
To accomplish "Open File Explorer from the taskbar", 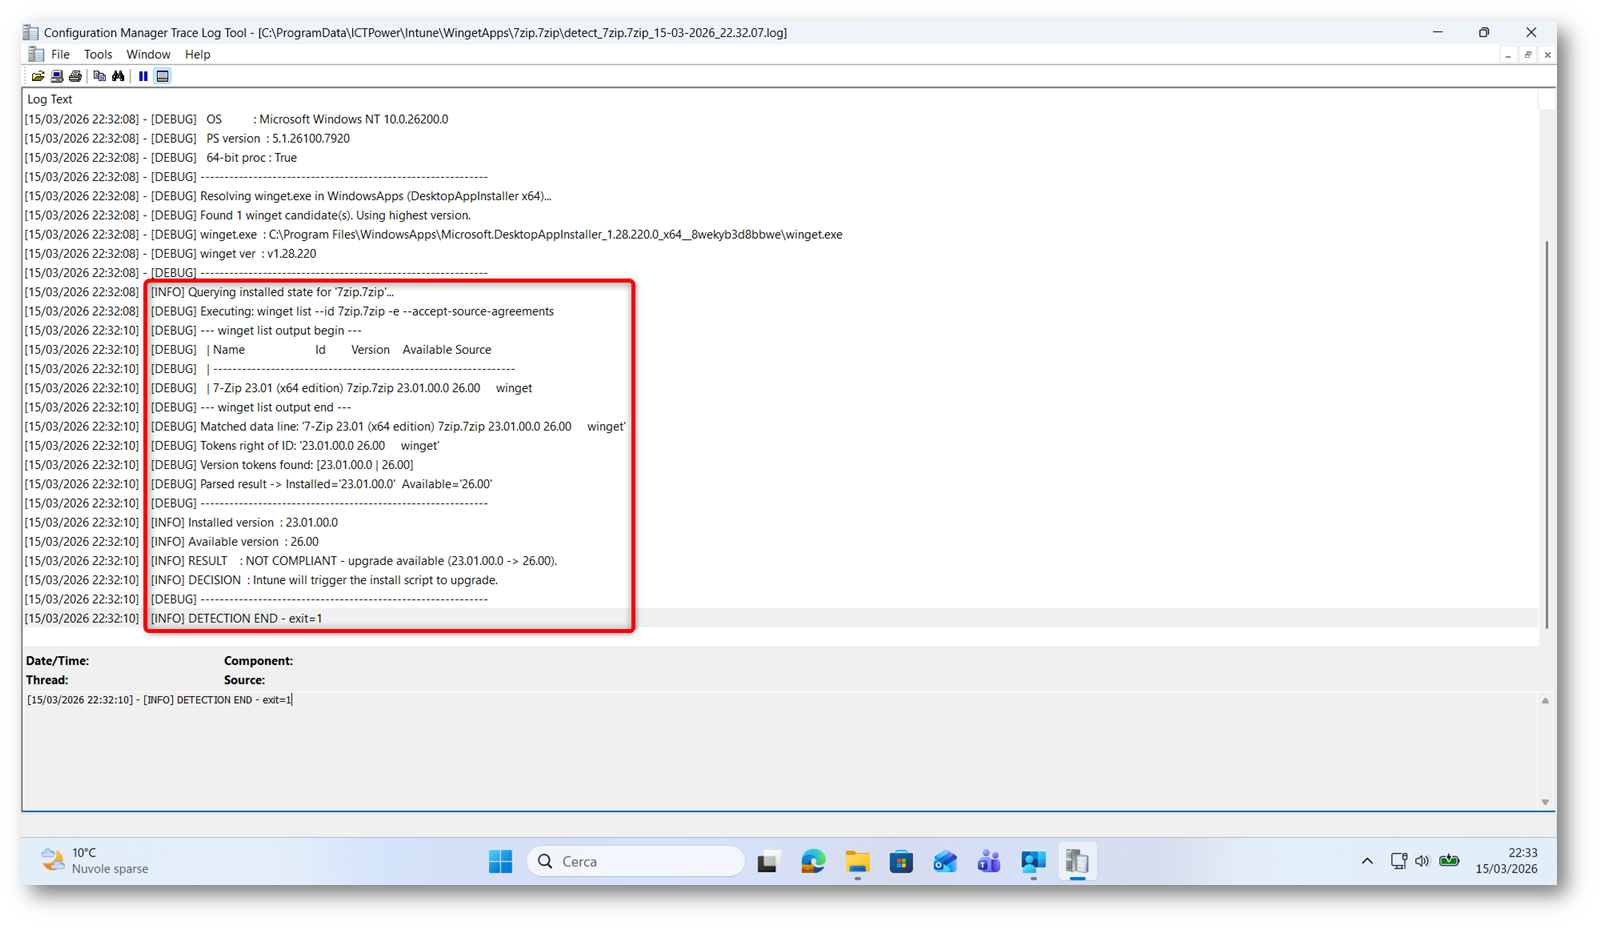I will click(x=857, y=861).
